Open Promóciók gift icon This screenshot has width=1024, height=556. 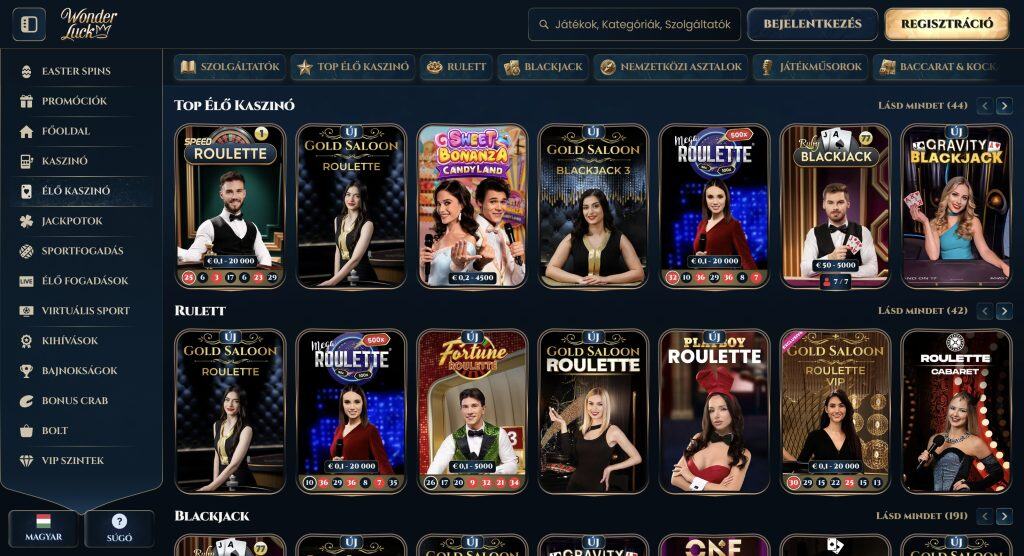[x=26, y=101]
